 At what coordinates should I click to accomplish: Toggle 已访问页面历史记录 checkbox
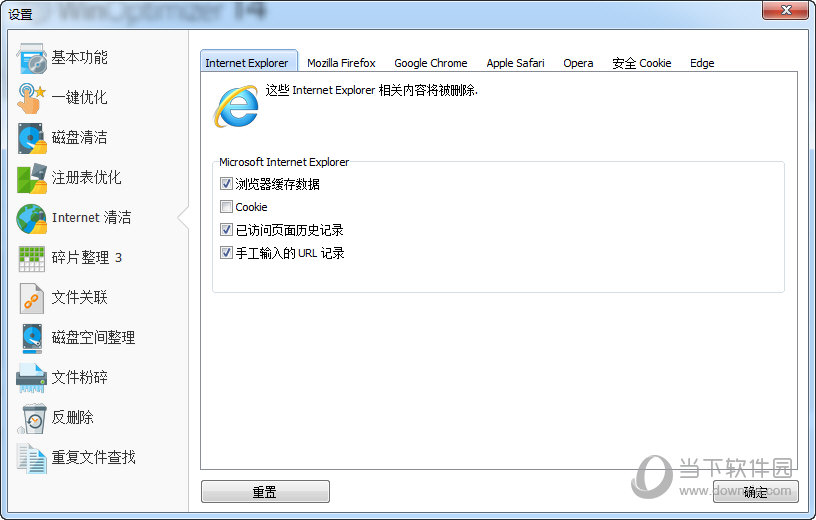226,230
